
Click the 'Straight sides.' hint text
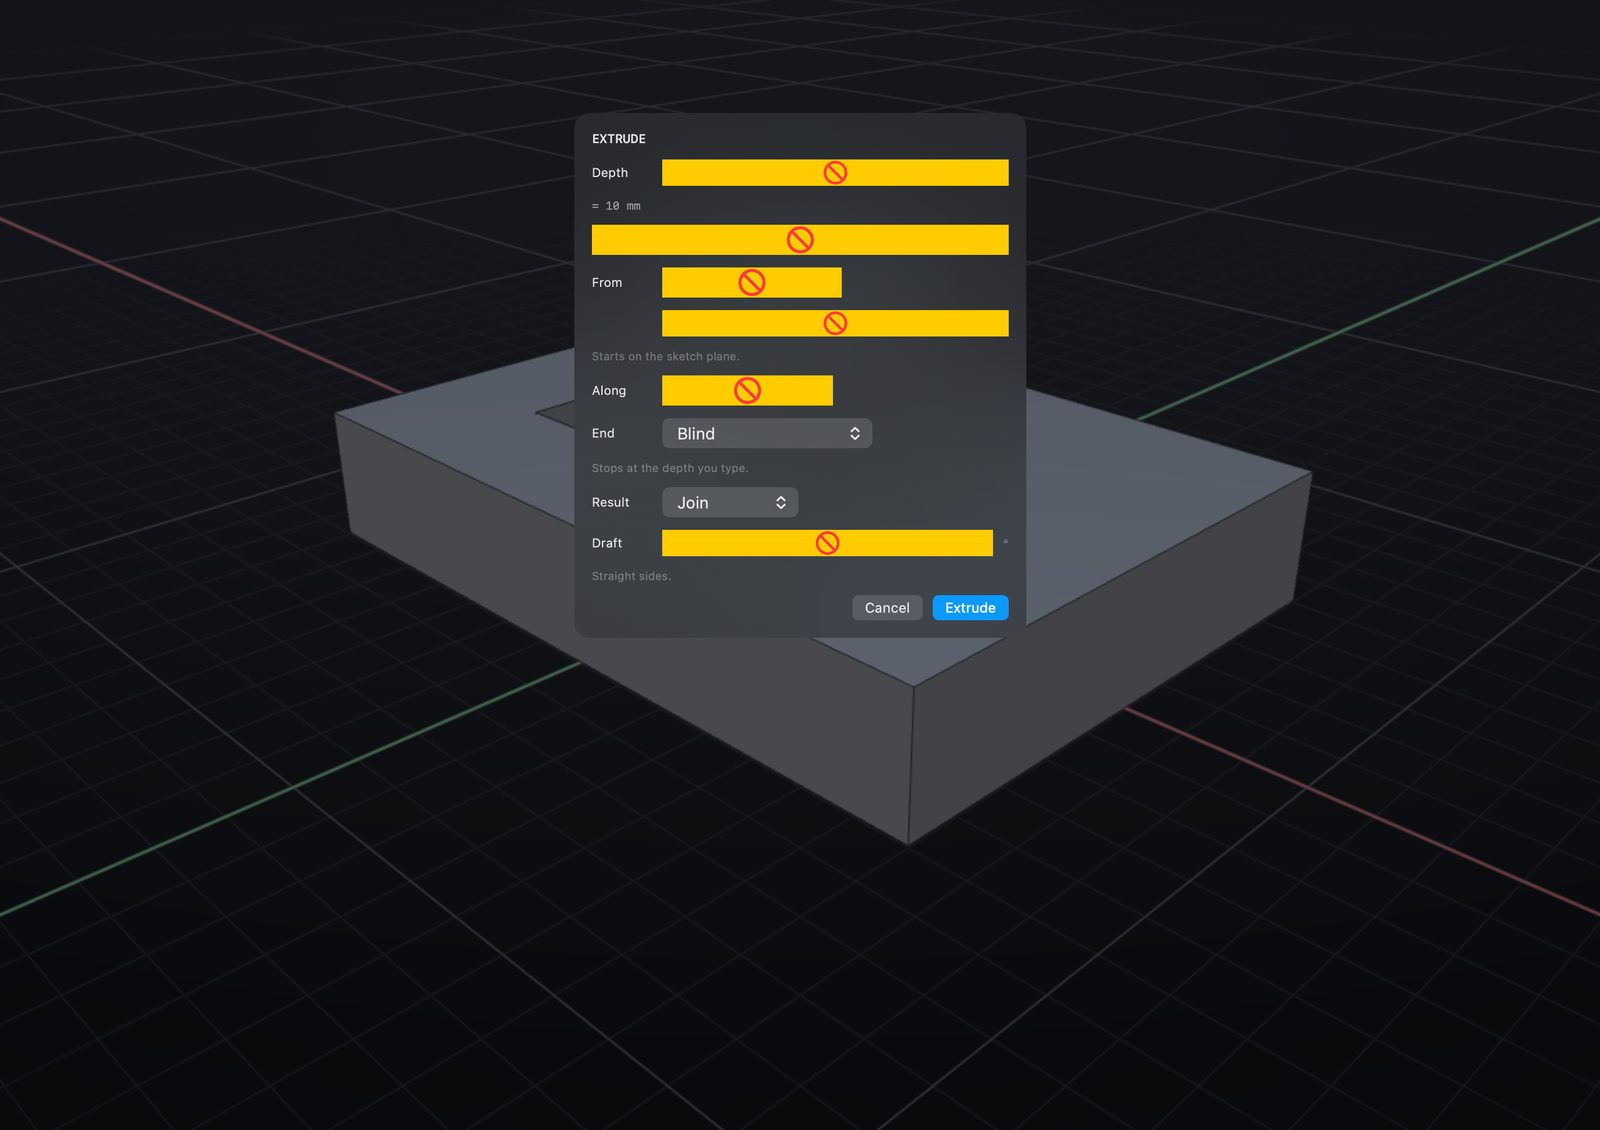[631, 576]
